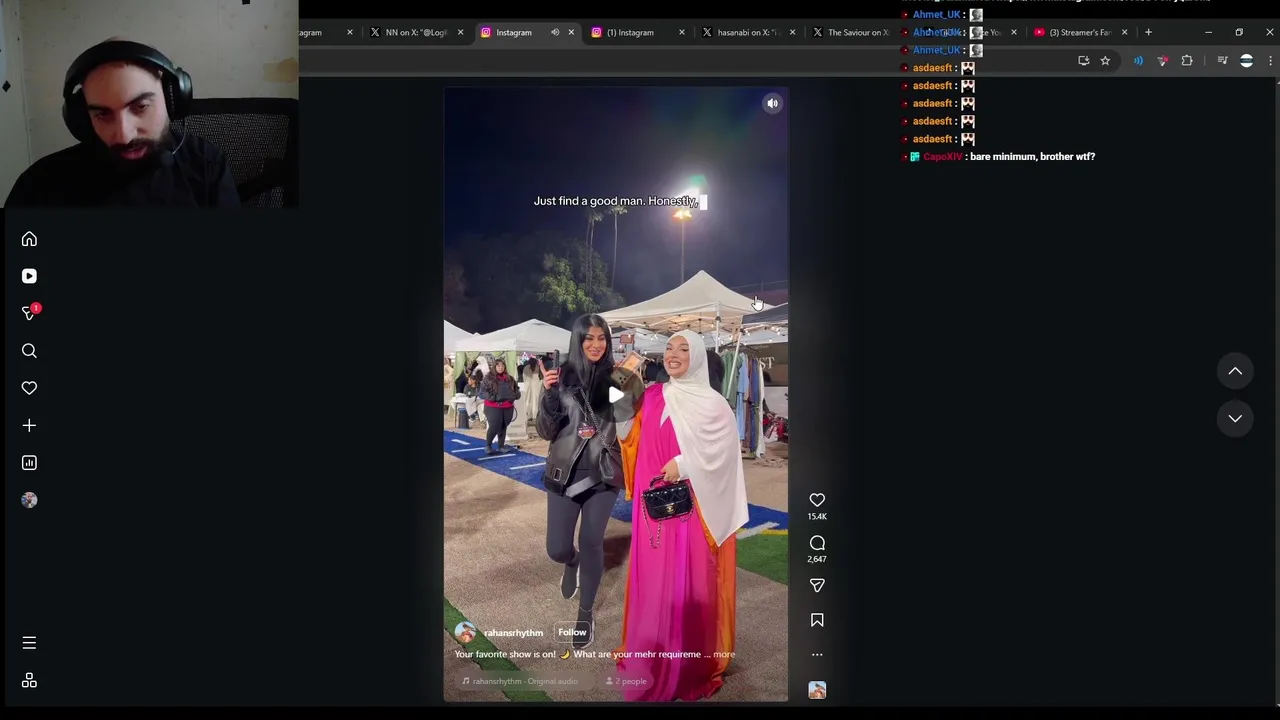Viewport: 1280px width, 720px height.
Task: Expand the caption with 'more'
Action: [724, 654]
